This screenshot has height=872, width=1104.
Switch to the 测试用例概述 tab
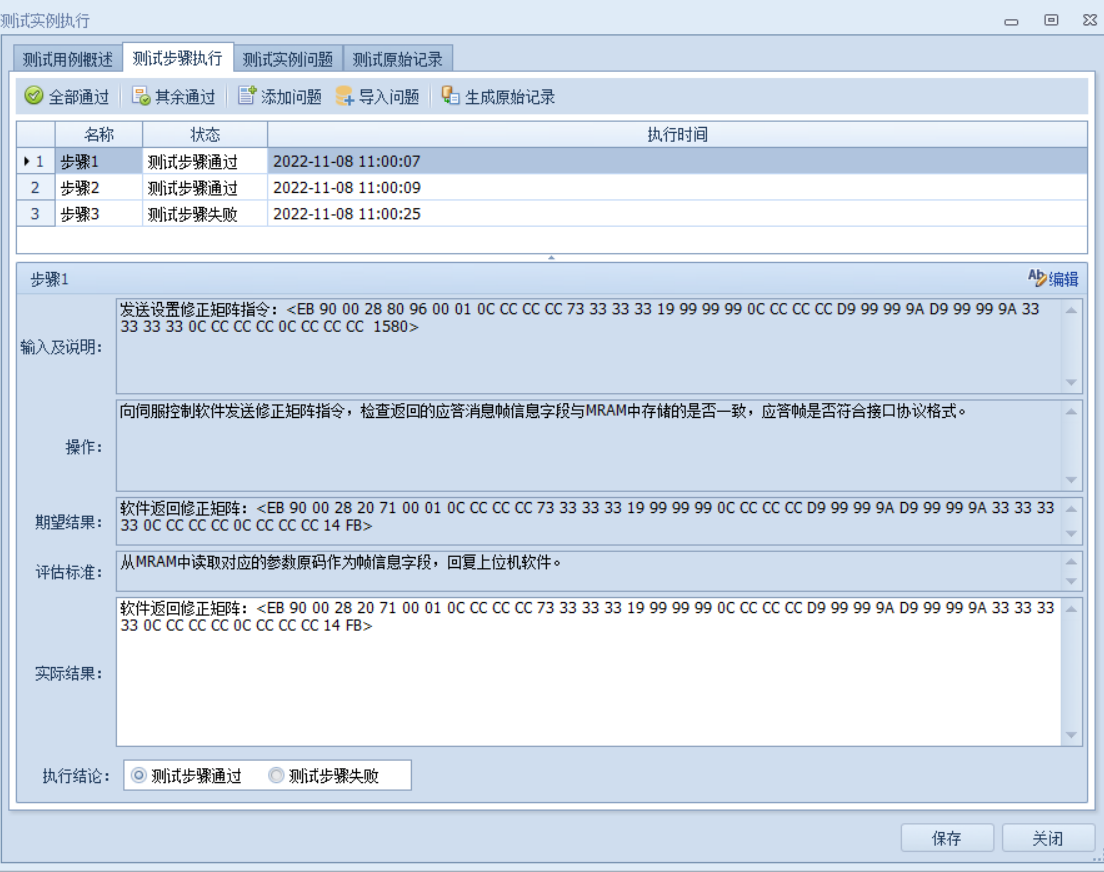pos(68,59)
